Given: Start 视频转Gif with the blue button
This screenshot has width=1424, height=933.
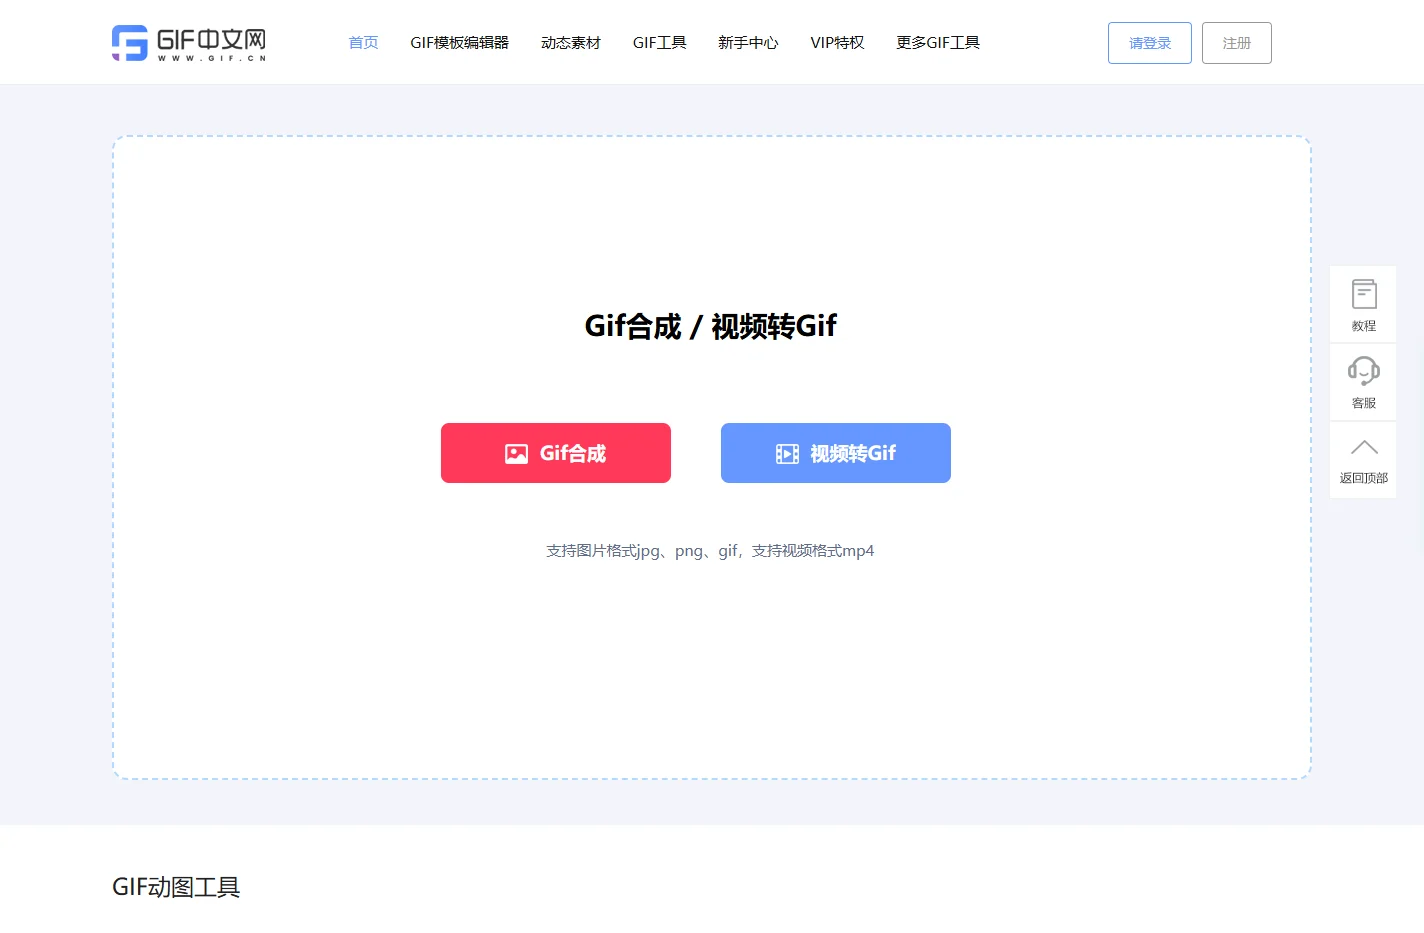Looking at the screenshot, I should click(836, 453).
